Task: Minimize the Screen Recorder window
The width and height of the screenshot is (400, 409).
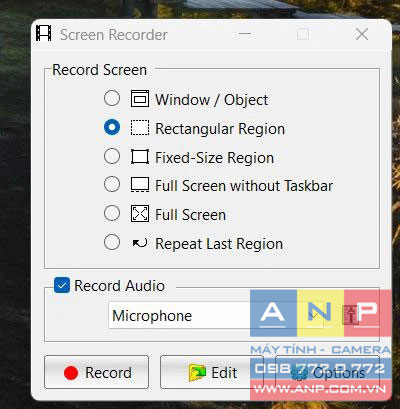Action: pos(245,34)
